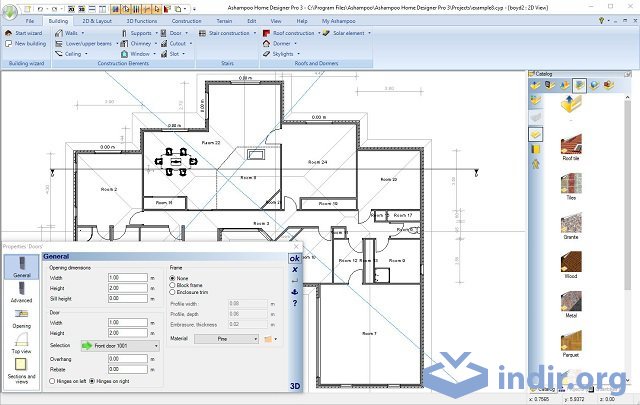Switch to 2D view in quick toolbar

(x=71, y=9)
